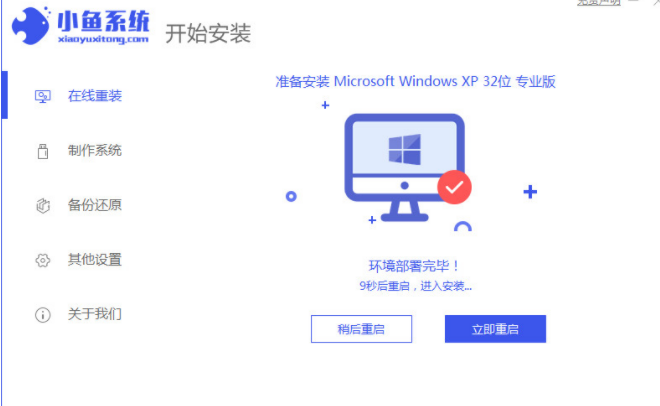Go to the 制作系统 menu label

[95, 150]
